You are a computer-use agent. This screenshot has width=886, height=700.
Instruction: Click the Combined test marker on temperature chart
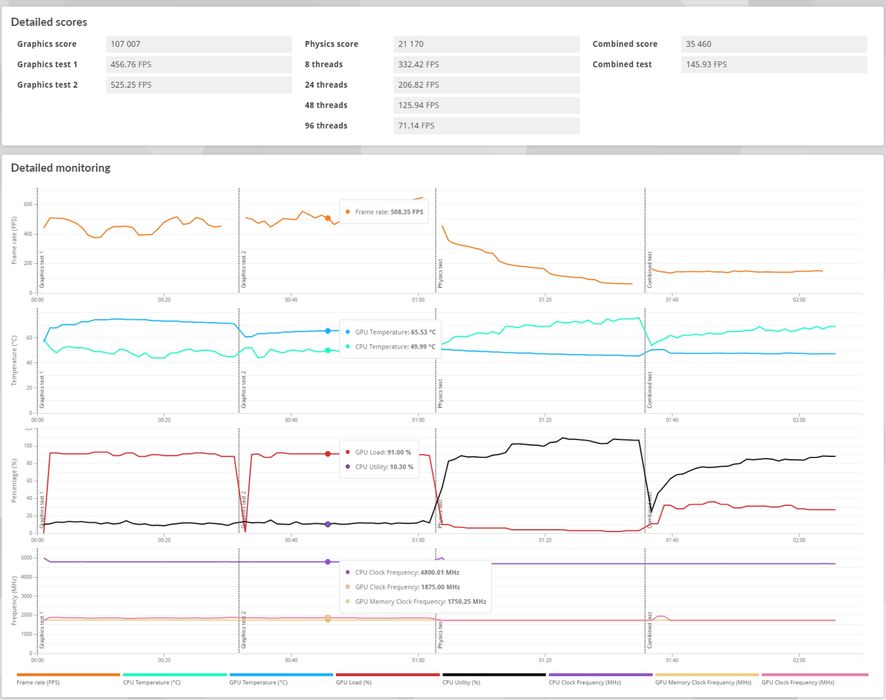(649, 390)
